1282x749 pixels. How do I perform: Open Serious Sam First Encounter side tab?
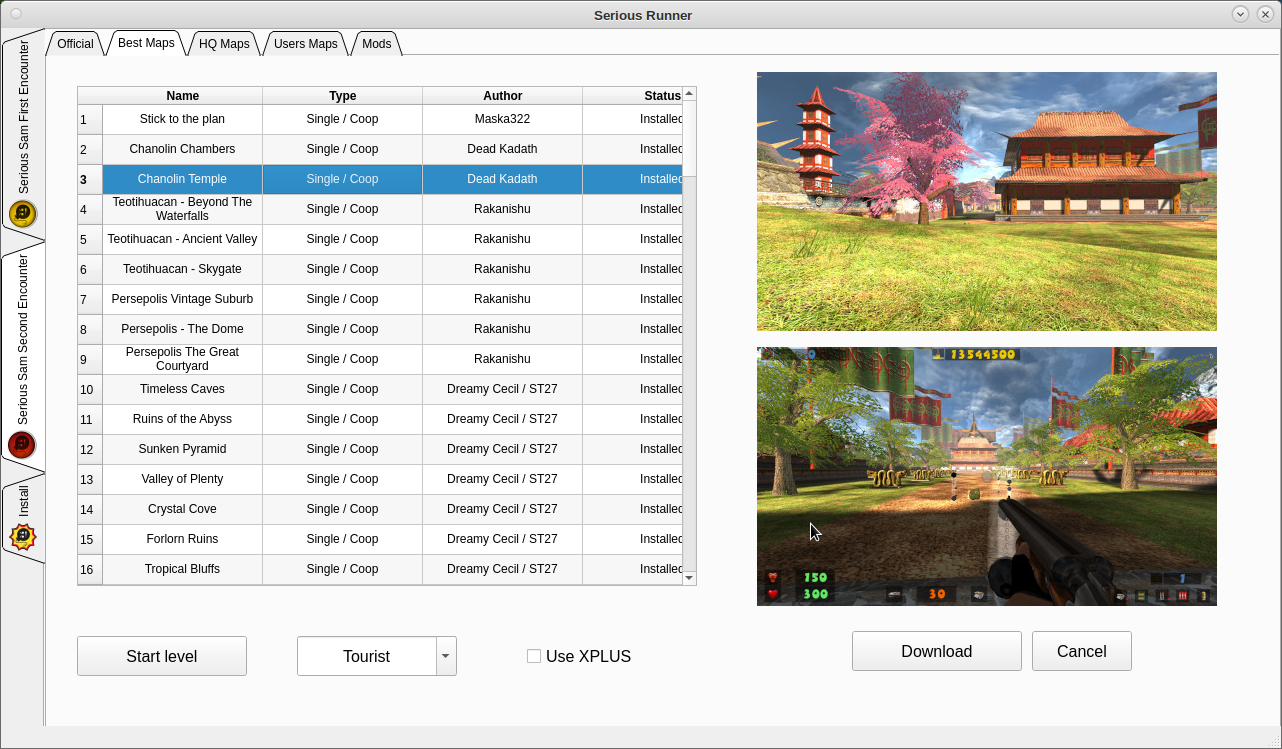click(x=23, y=135)
